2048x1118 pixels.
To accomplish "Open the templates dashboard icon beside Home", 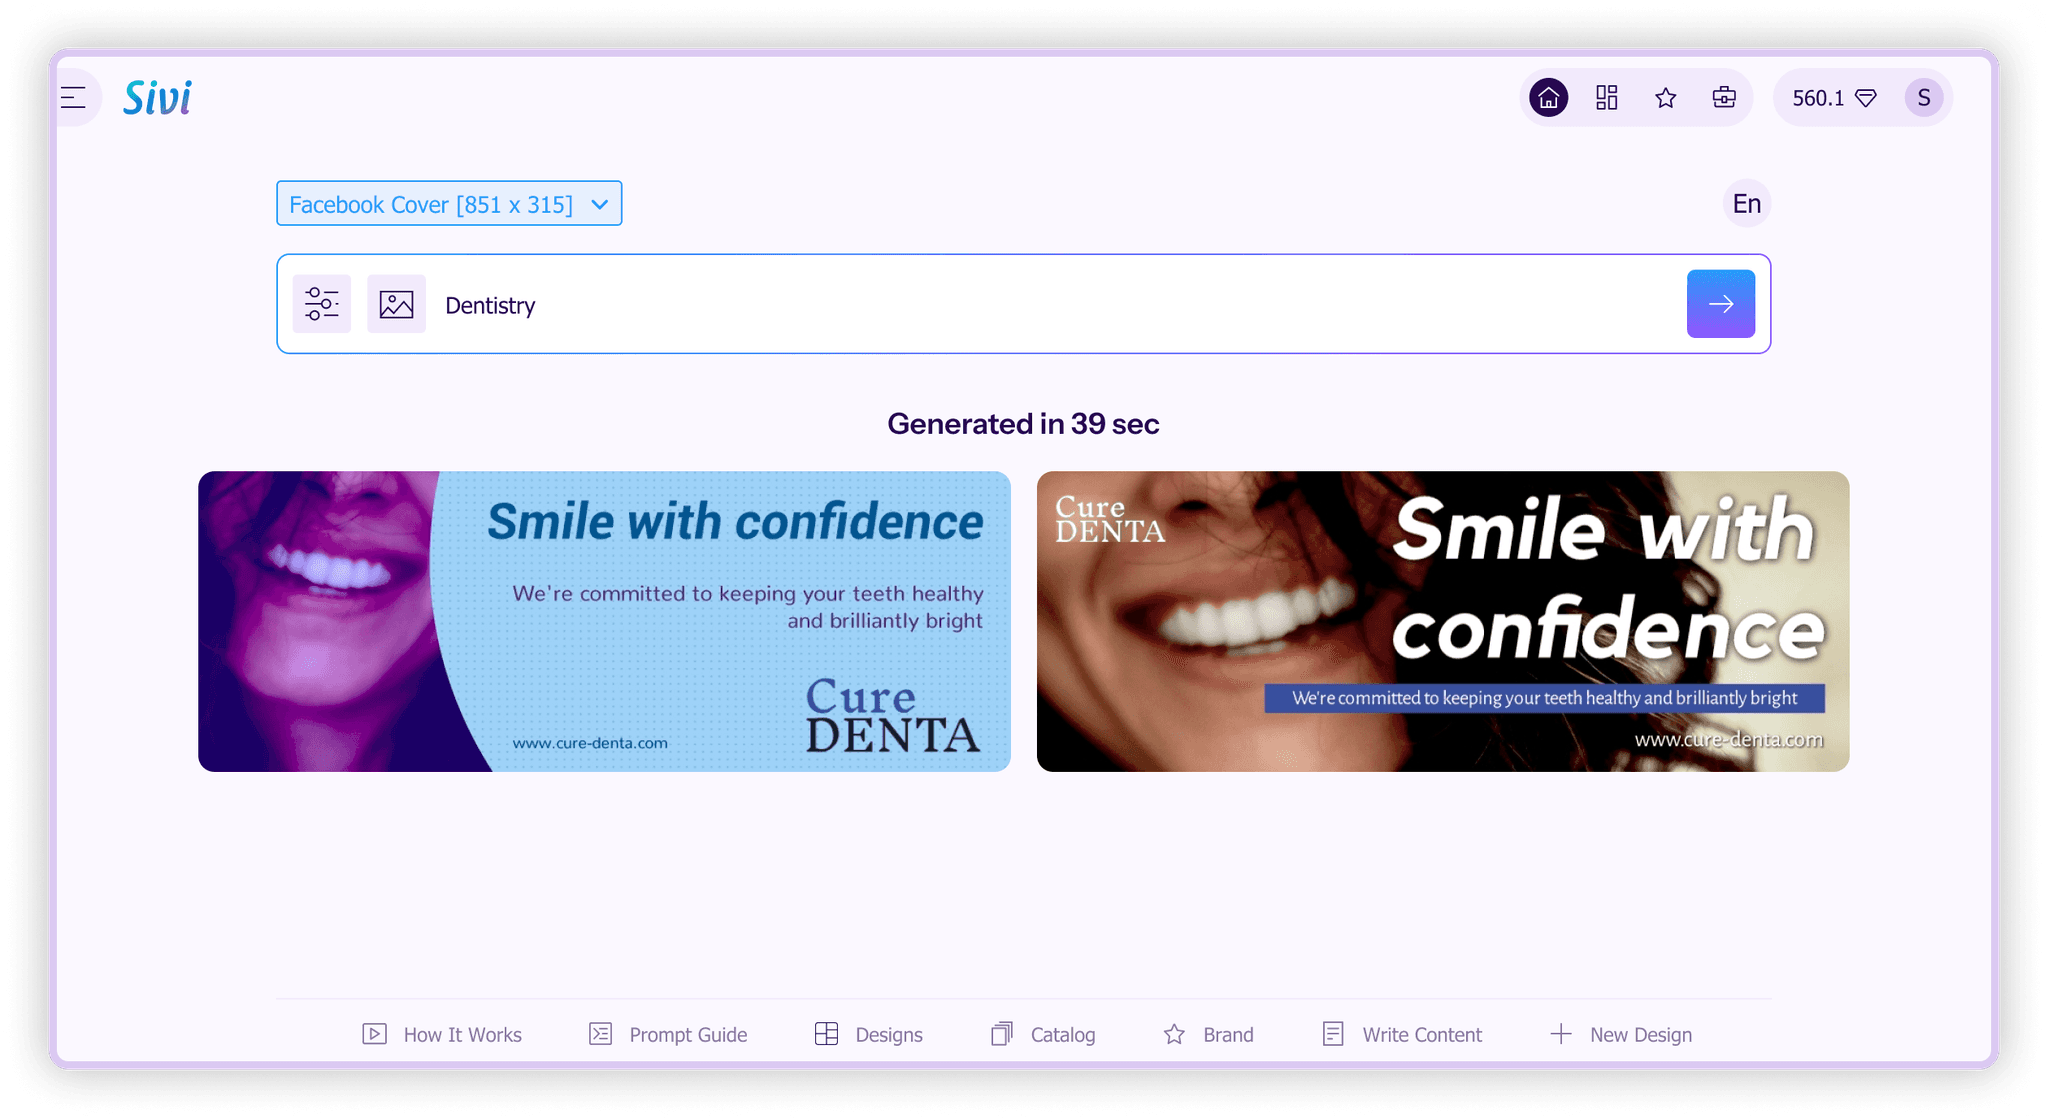I will (x=1606, y=97).
